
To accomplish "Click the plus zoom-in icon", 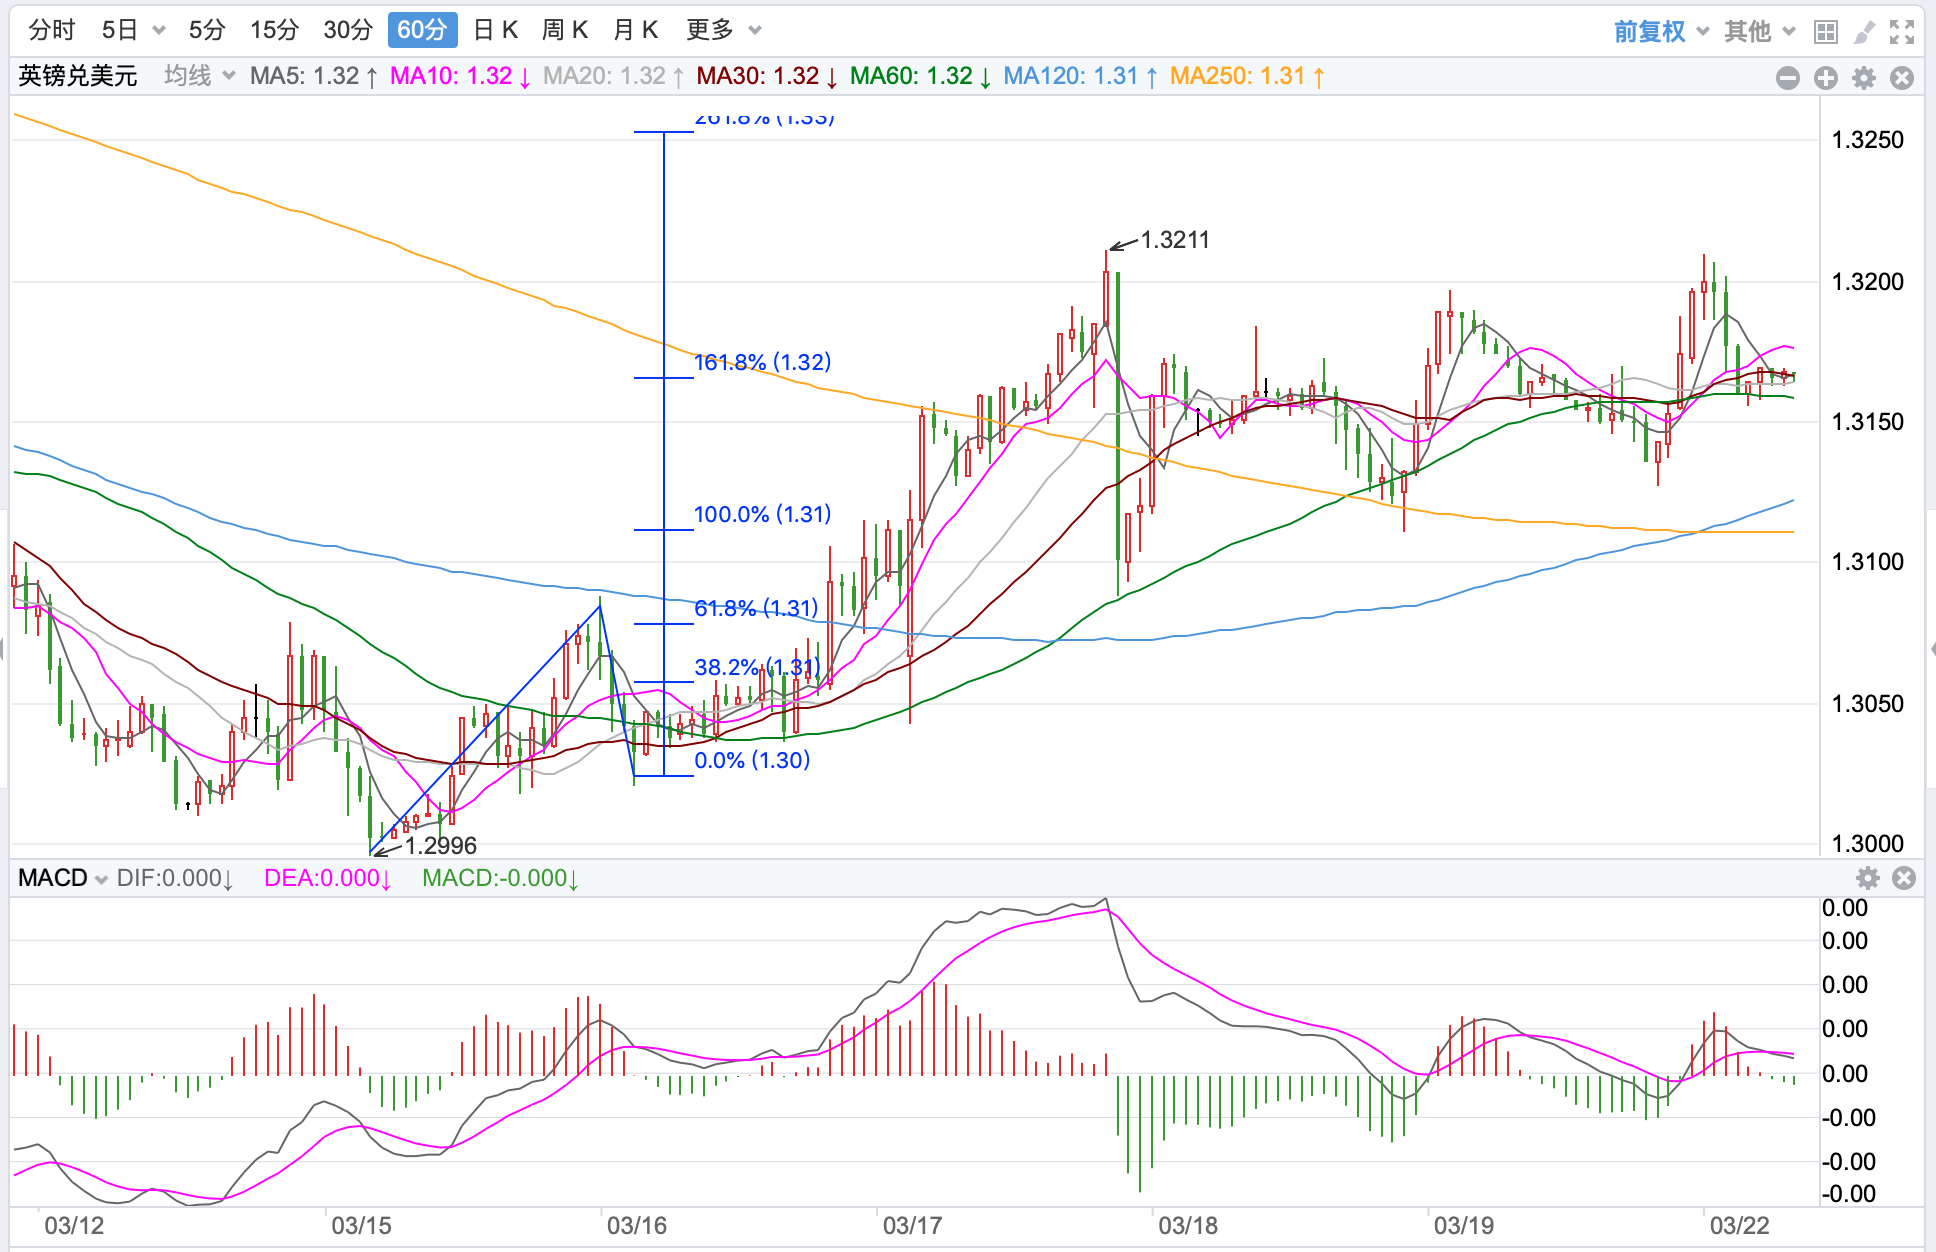I will [1826, 78].
